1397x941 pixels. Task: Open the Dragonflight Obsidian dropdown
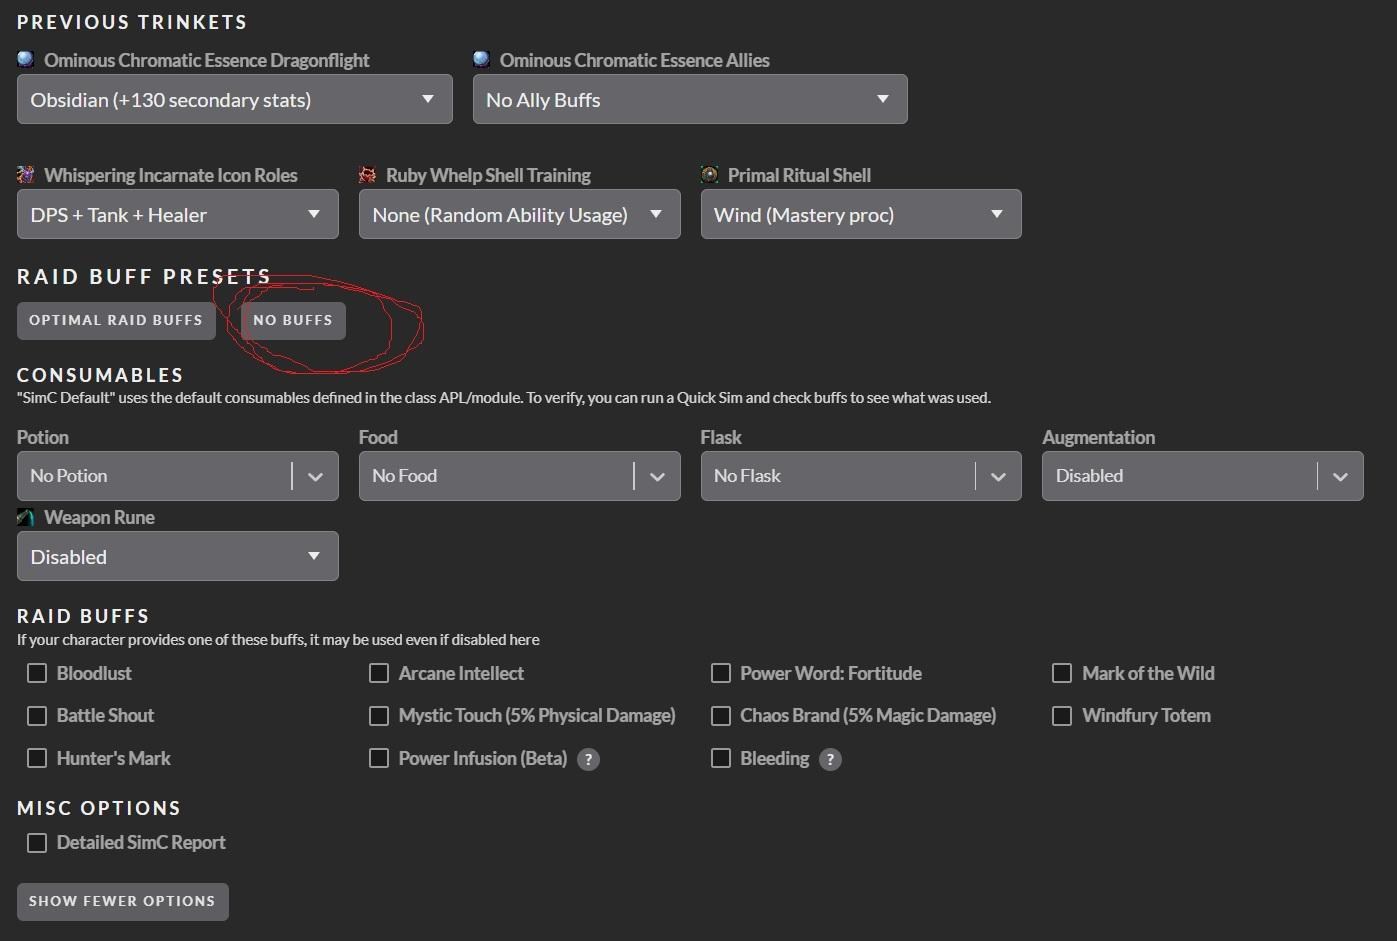click(234, 100)
